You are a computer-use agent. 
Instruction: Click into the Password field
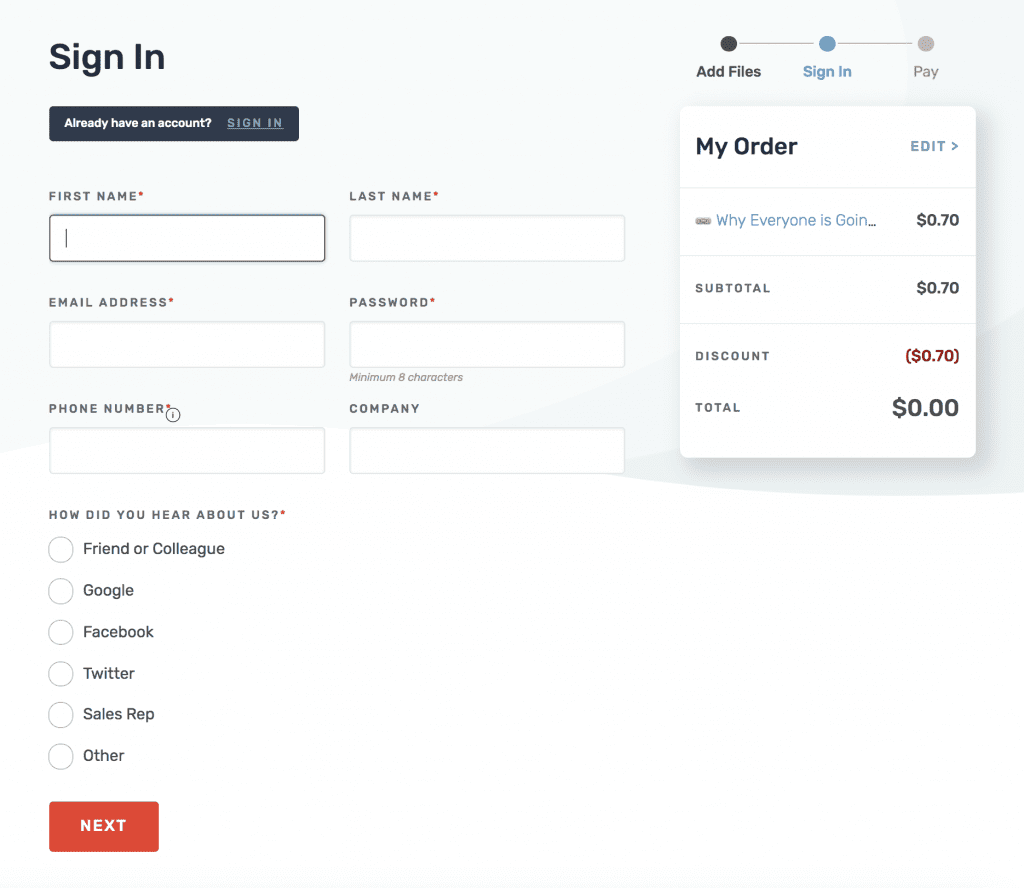pos(487,345)
